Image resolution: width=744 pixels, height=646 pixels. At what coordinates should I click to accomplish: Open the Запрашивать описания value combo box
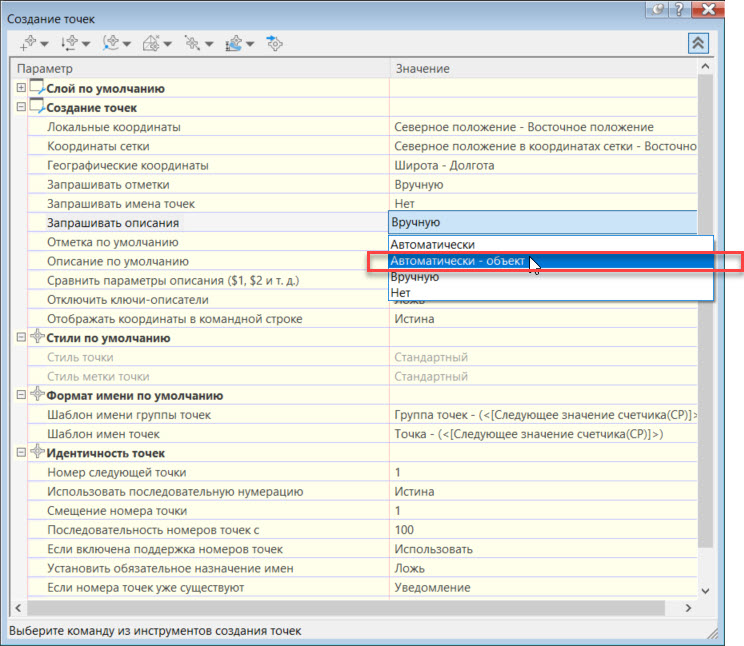coord(542,222)
